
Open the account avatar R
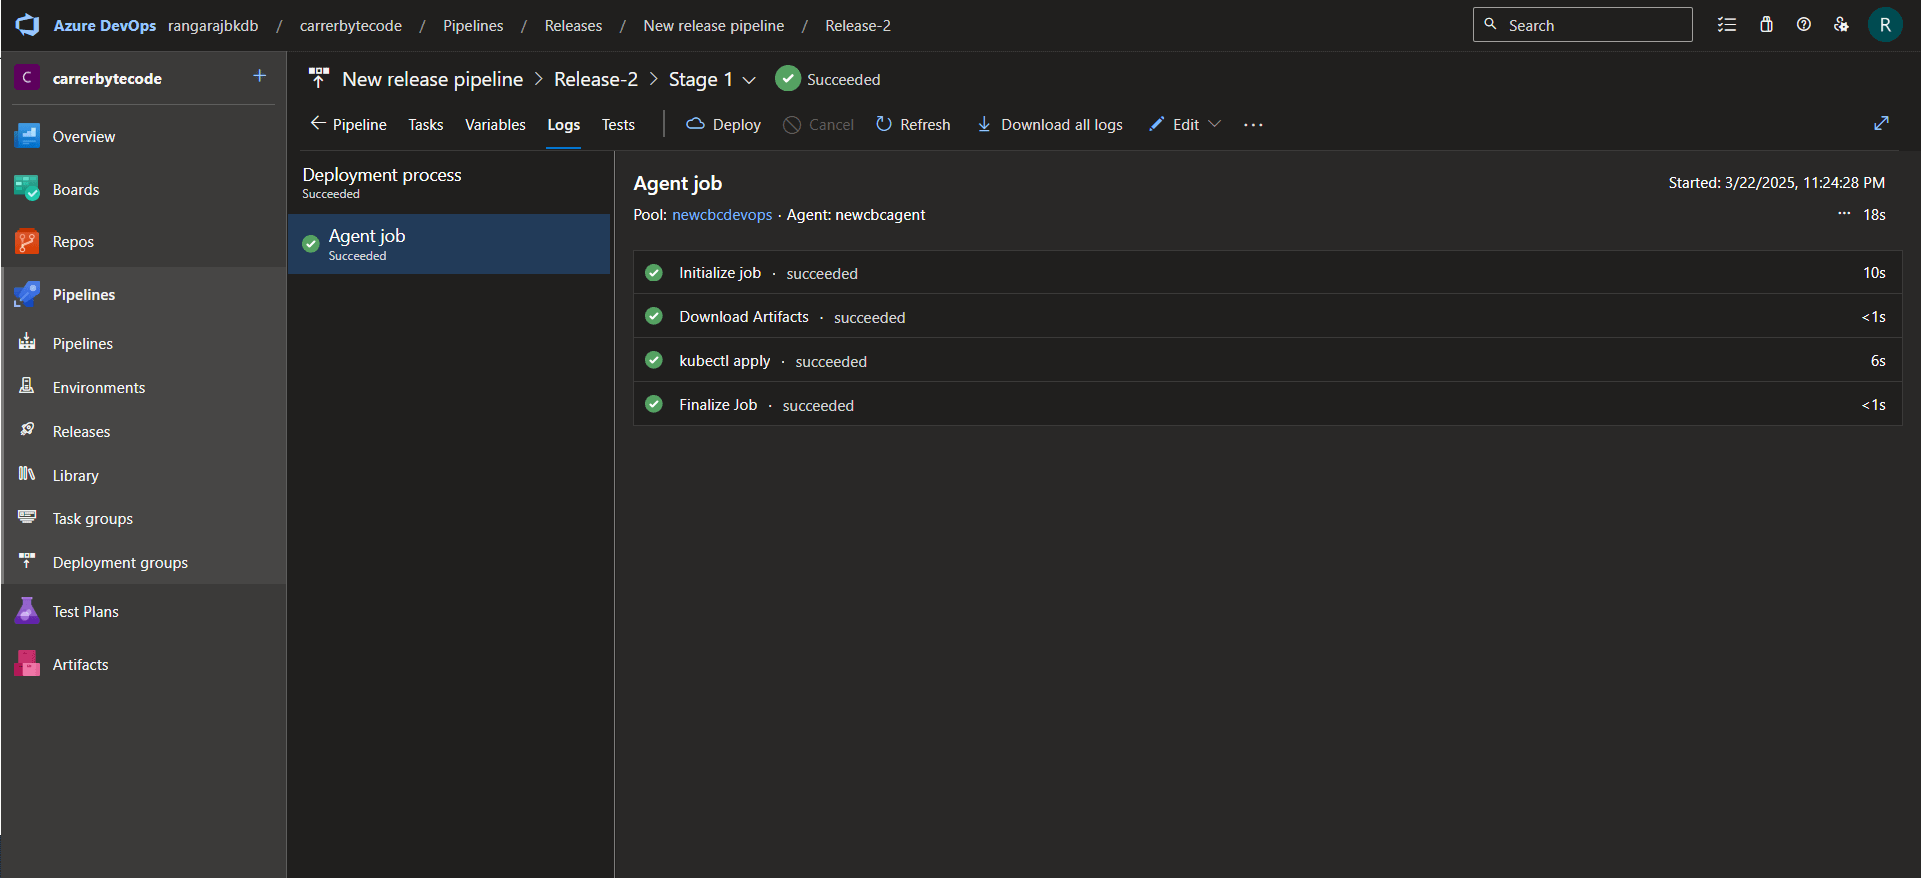[1885, 25]
